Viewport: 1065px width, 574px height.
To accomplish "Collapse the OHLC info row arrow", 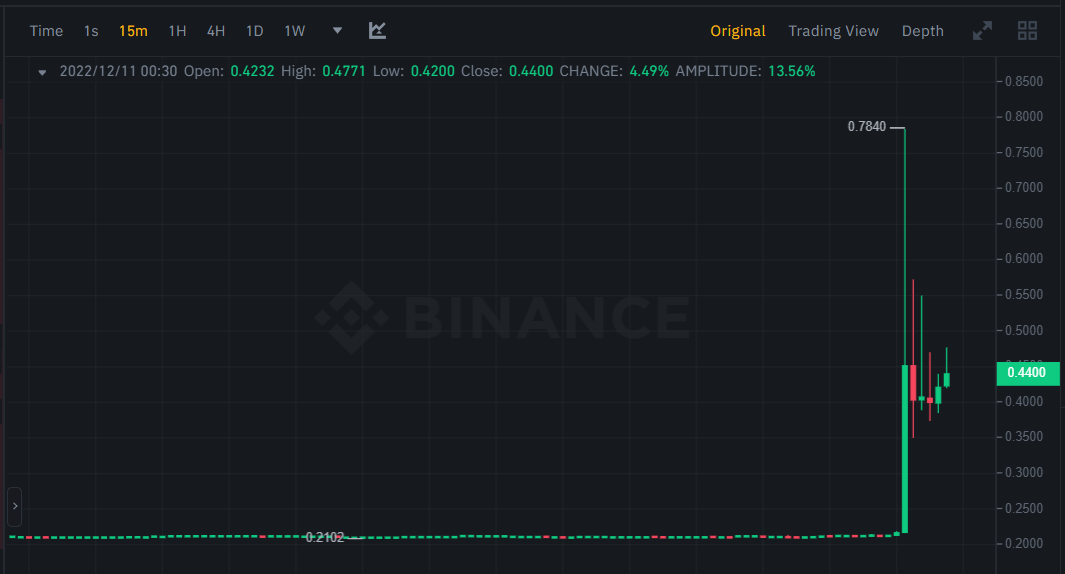I will click(x=42, y=72).
